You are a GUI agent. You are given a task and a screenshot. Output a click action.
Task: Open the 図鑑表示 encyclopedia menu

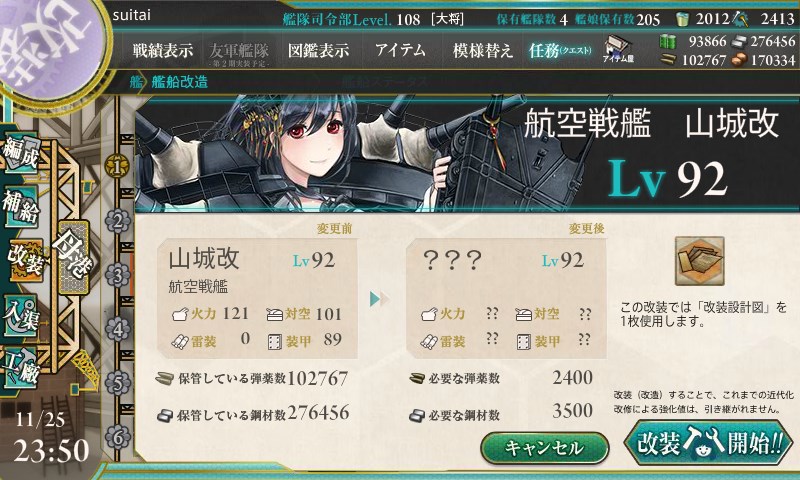(x=318, y=50)
